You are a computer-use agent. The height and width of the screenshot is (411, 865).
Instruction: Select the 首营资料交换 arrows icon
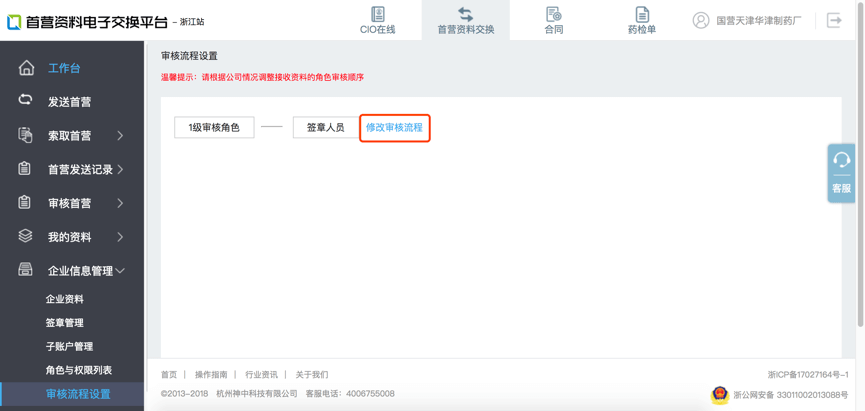click(466, 14)
